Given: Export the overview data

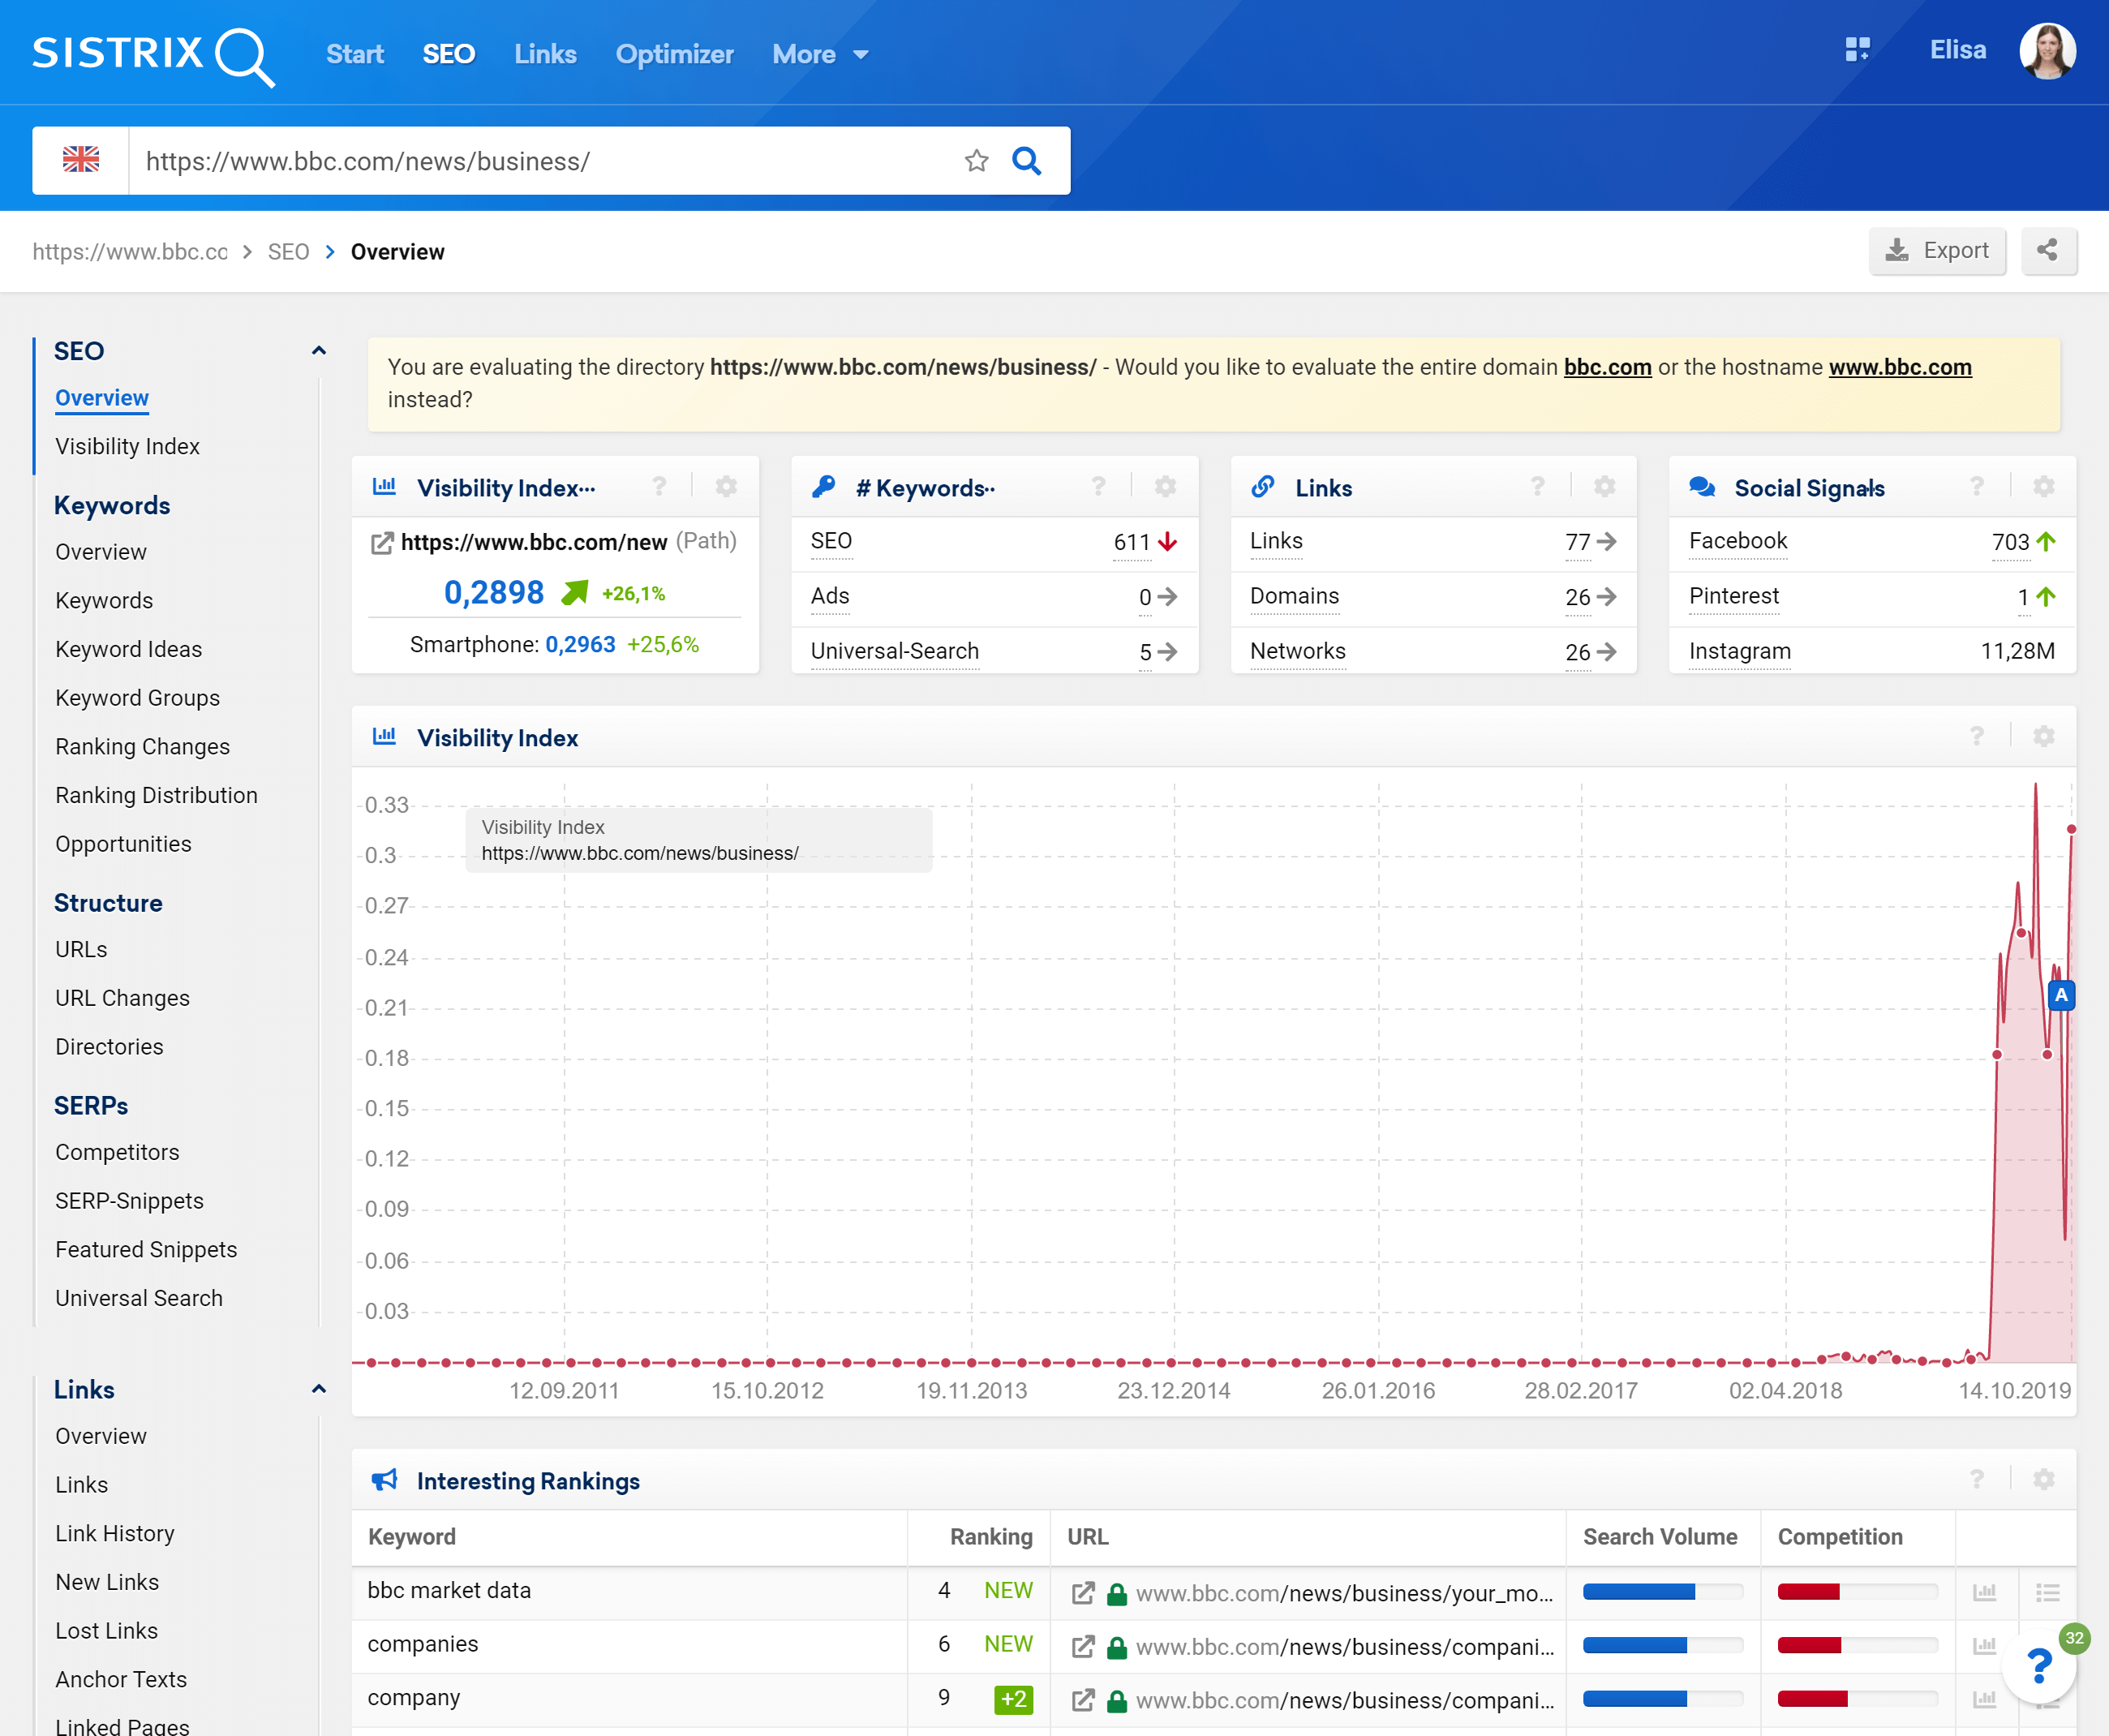Looking at the screenshot, I should [1937, 250].
